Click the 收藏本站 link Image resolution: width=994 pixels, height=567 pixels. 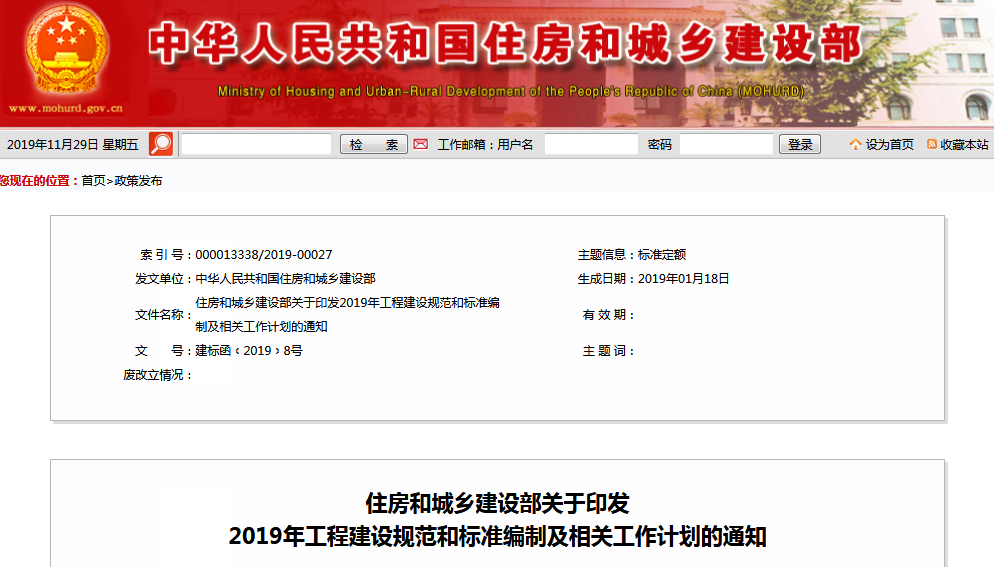[964, 145]
